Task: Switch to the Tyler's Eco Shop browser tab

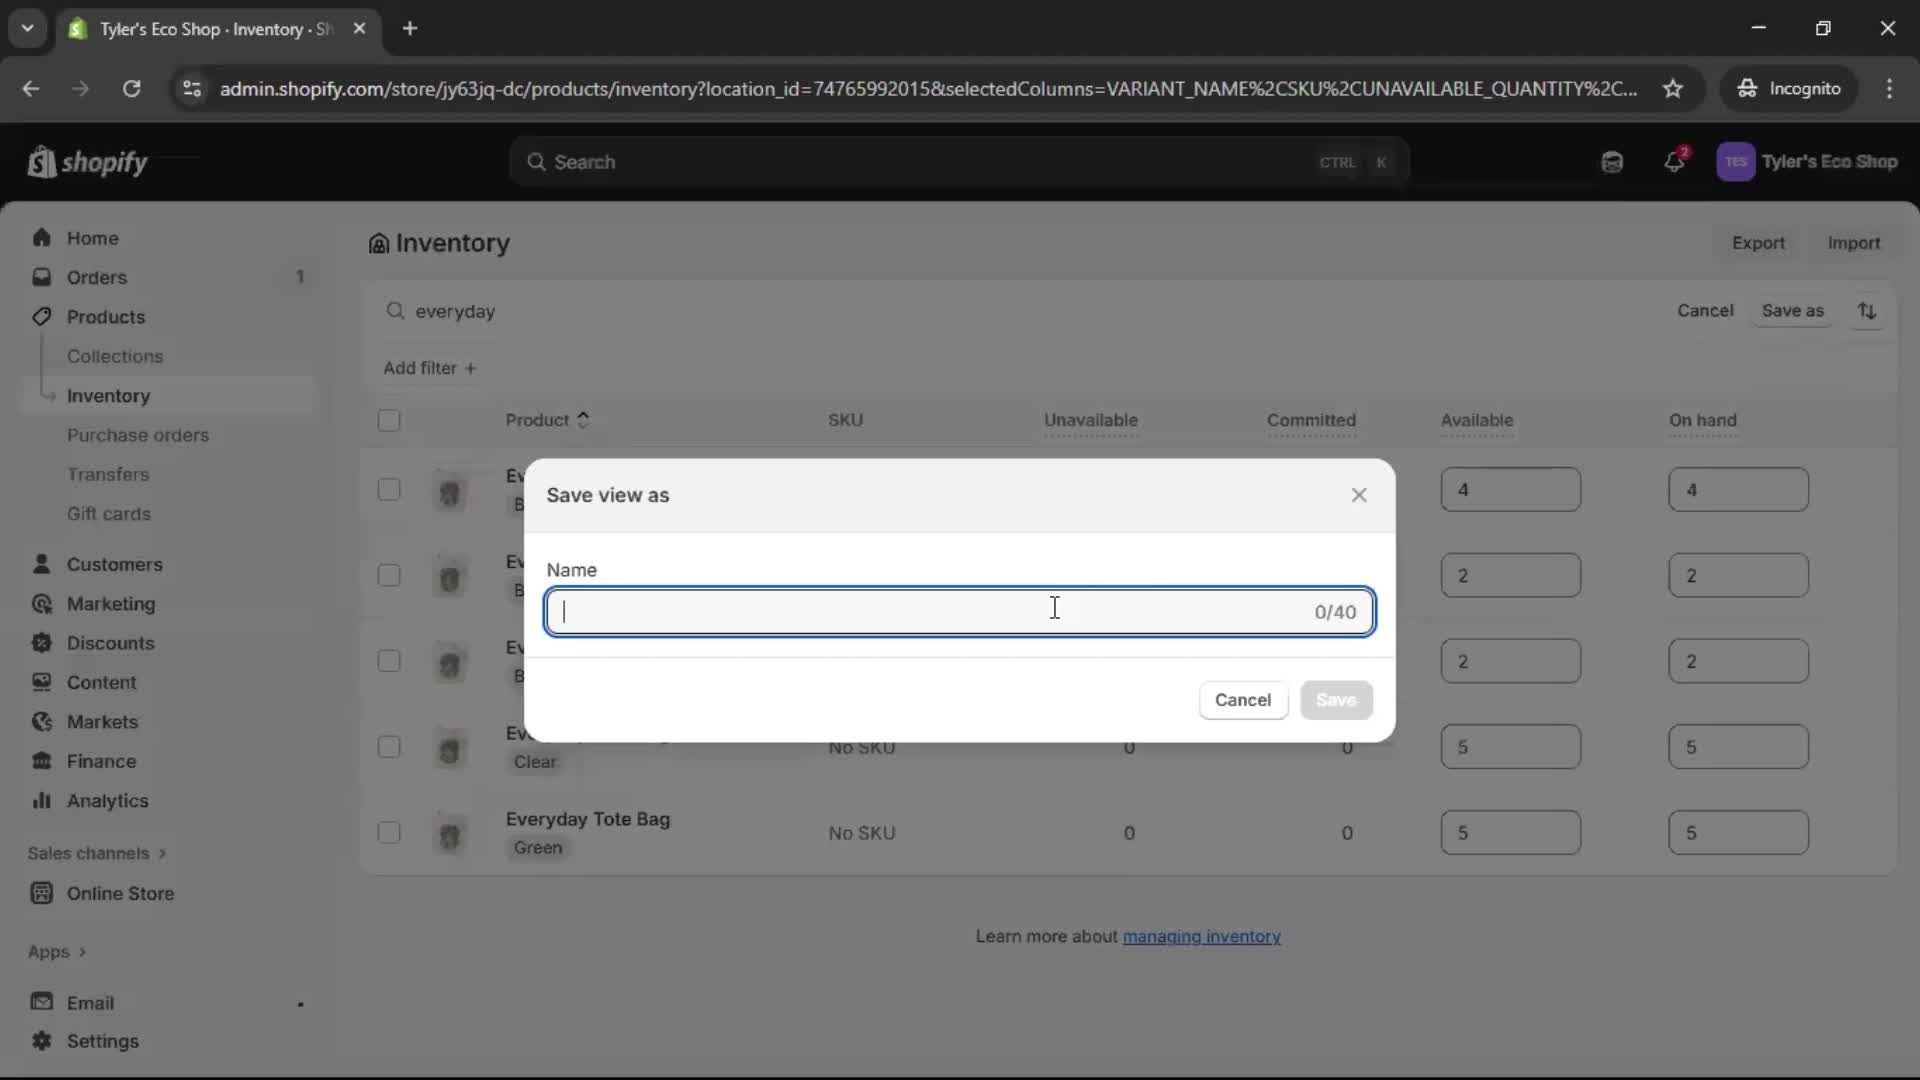Action: tap(200, 29)
